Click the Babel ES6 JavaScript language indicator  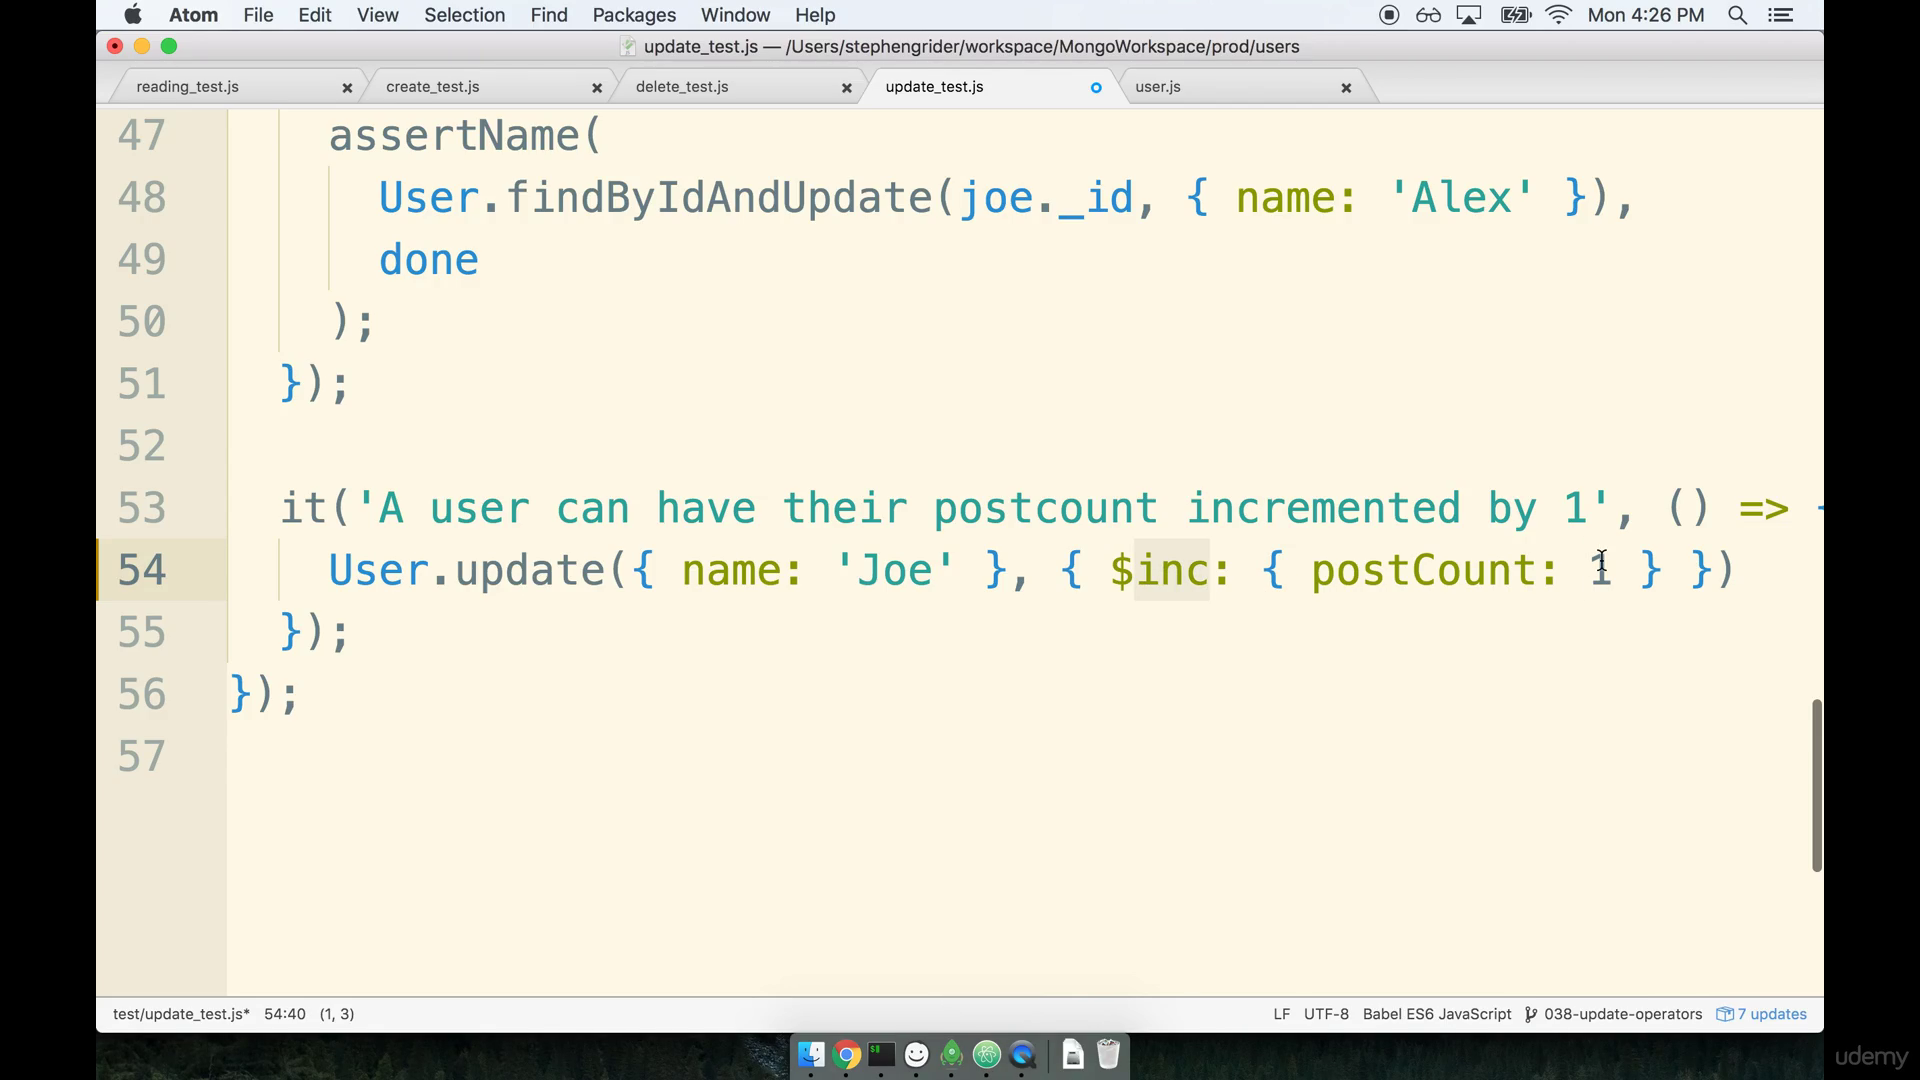[1436, 1013]
